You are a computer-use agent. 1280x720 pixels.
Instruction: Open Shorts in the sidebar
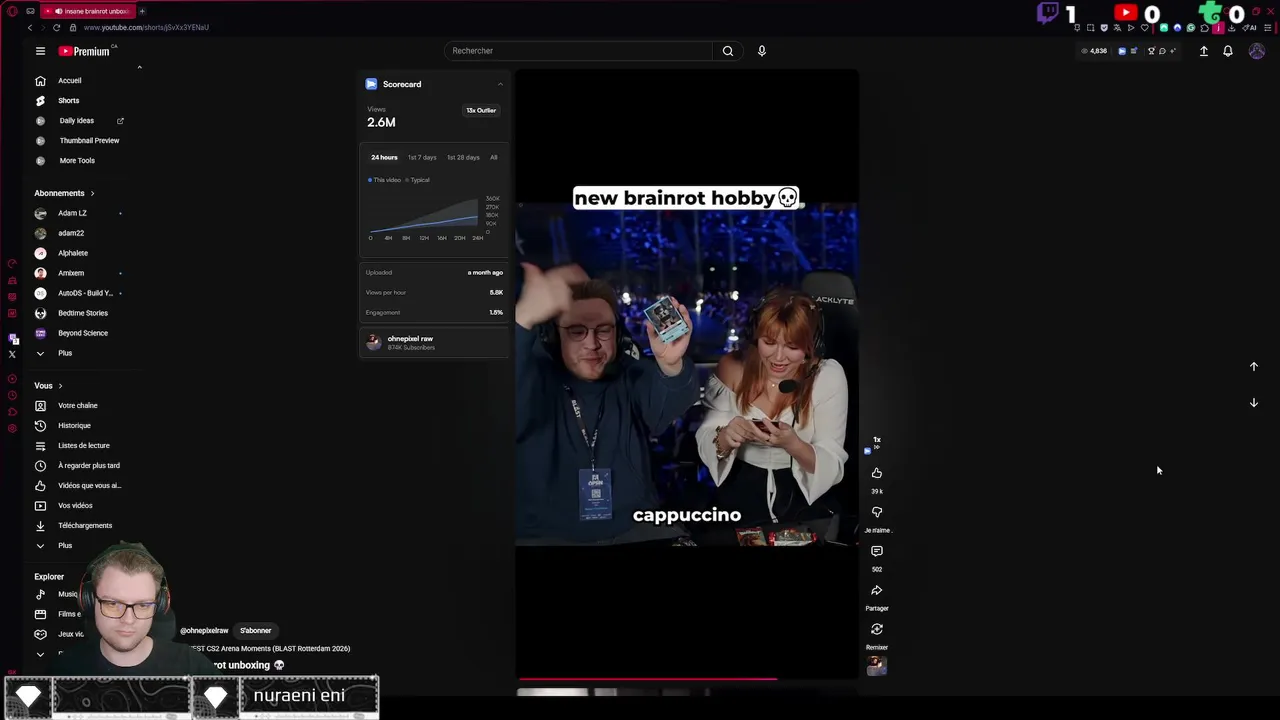coord(69,101)
